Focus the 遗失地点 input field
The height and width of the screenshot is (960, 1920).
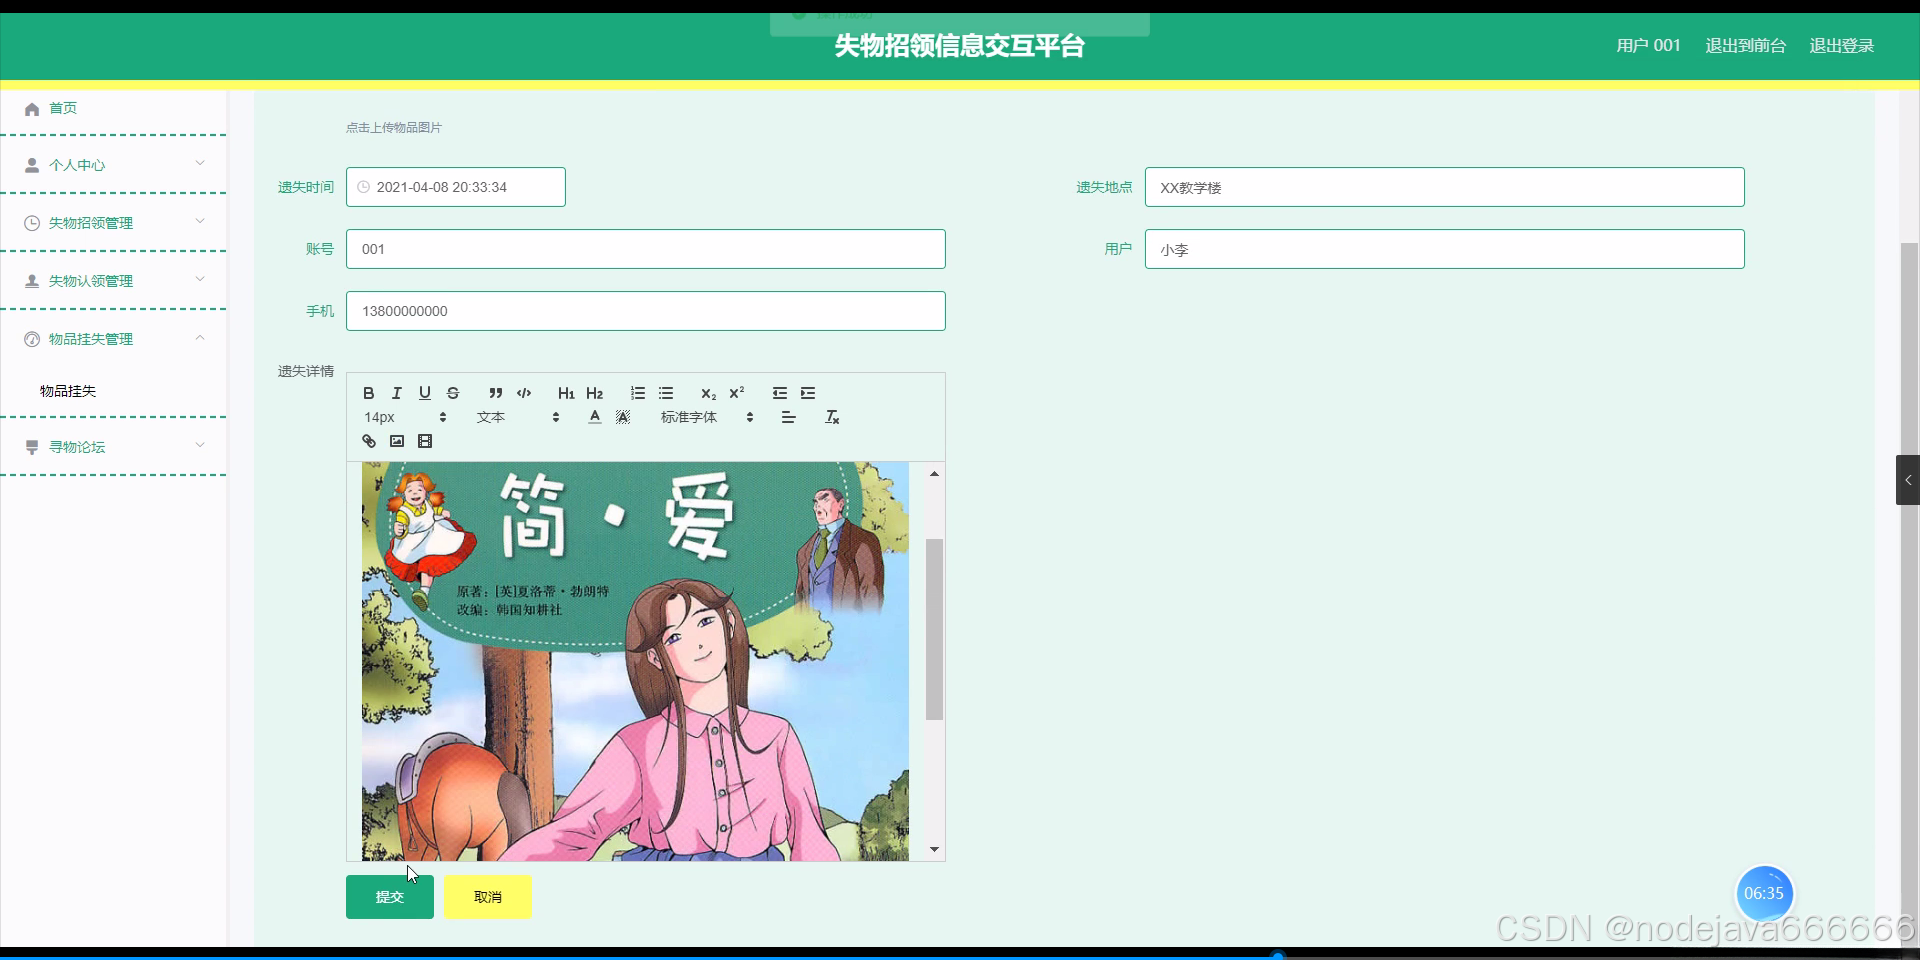click(1444, 187)
